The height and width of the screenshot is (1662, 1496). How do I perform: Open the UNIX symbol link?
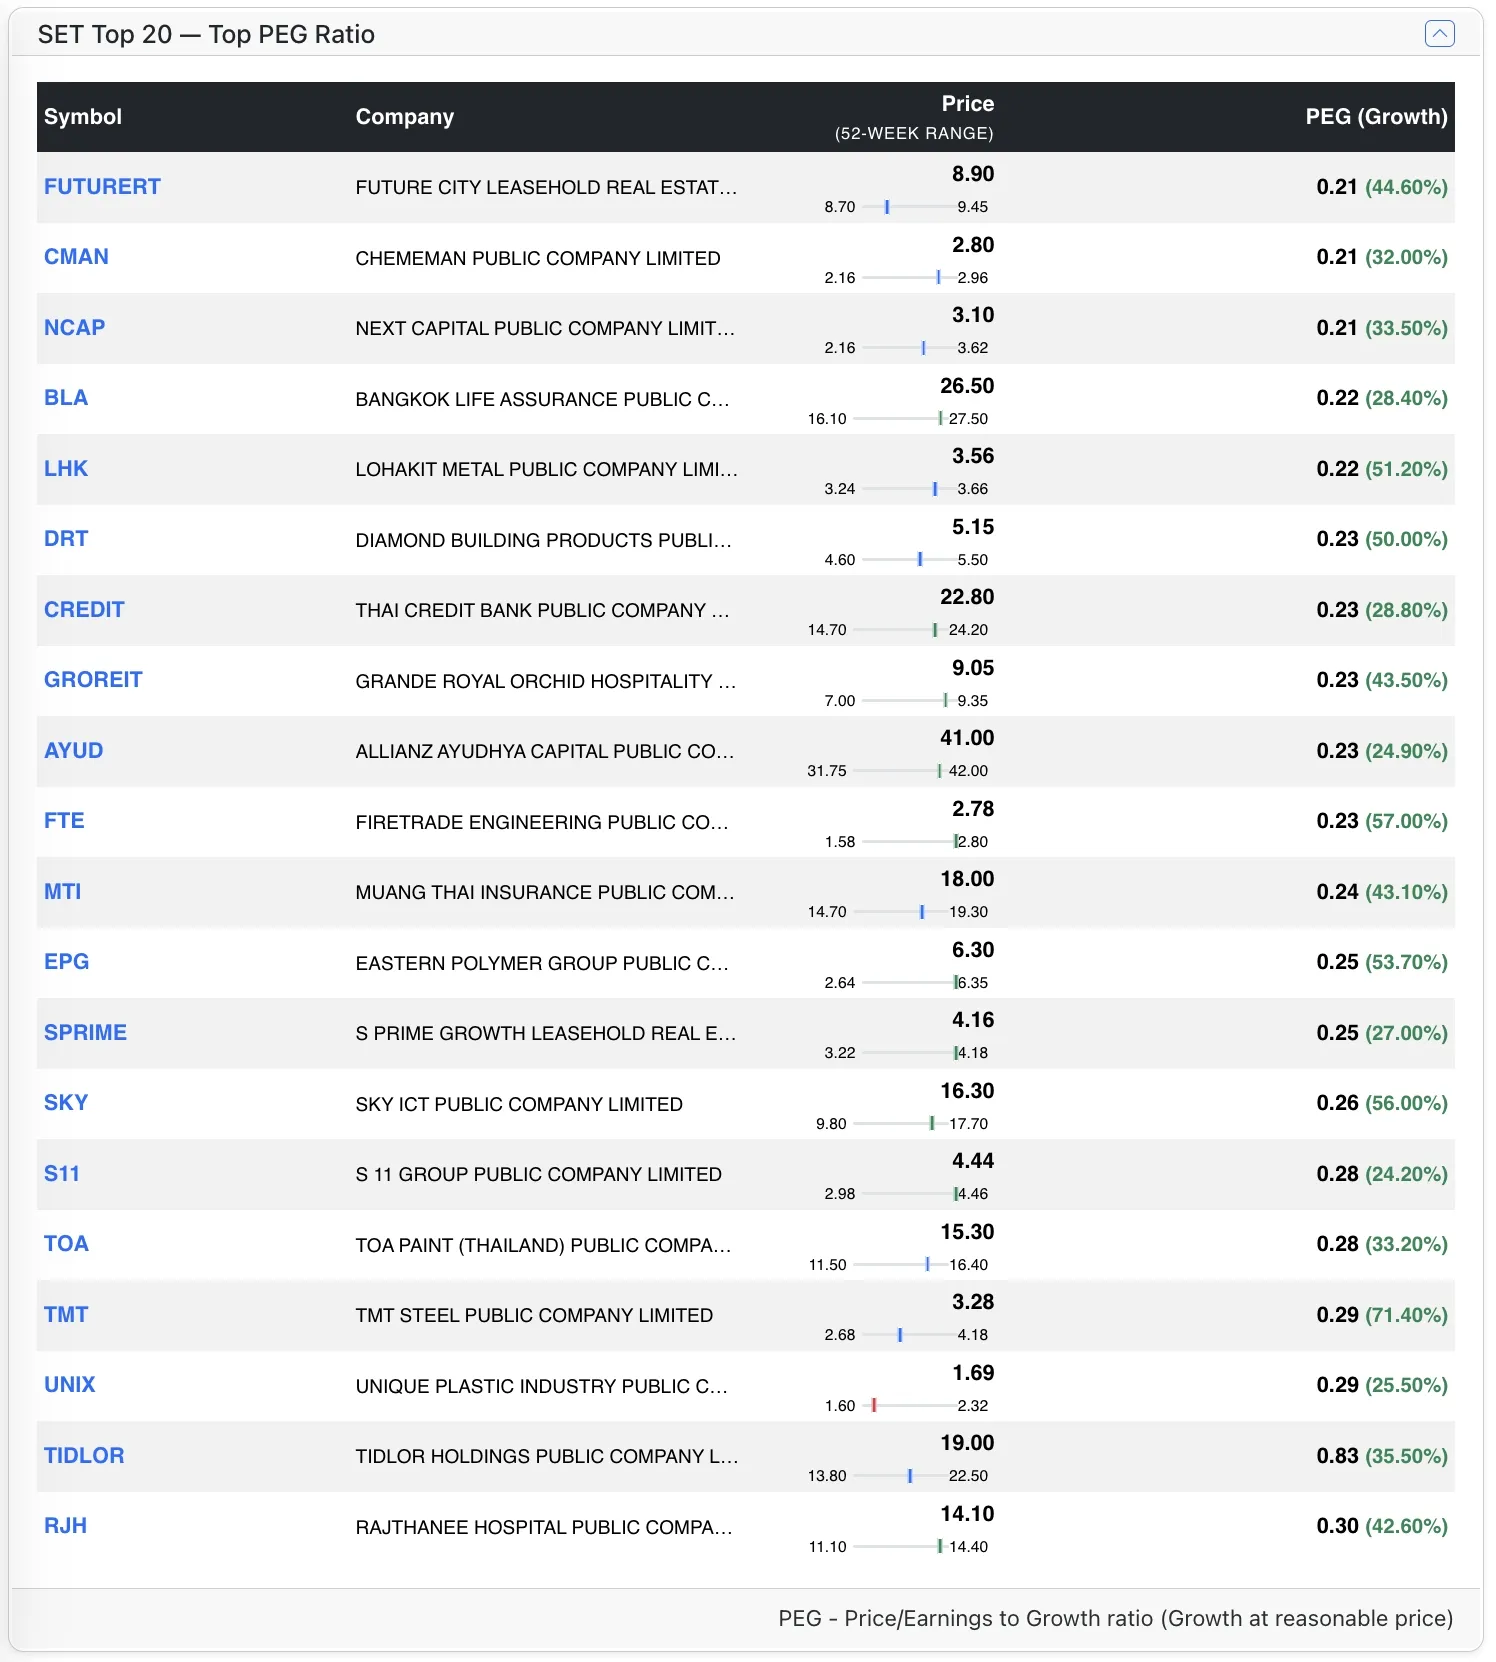(70, 1385)
